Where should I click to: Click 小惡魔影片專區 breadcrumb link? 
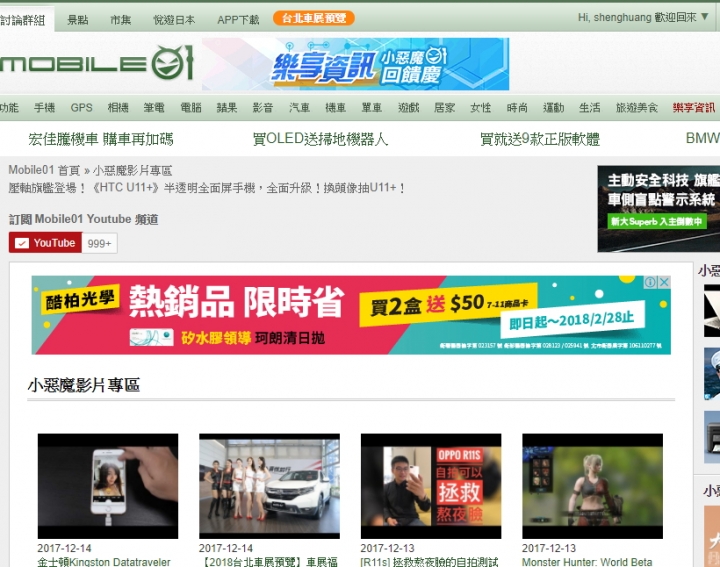pyautogui.click(x=132, y=170)
